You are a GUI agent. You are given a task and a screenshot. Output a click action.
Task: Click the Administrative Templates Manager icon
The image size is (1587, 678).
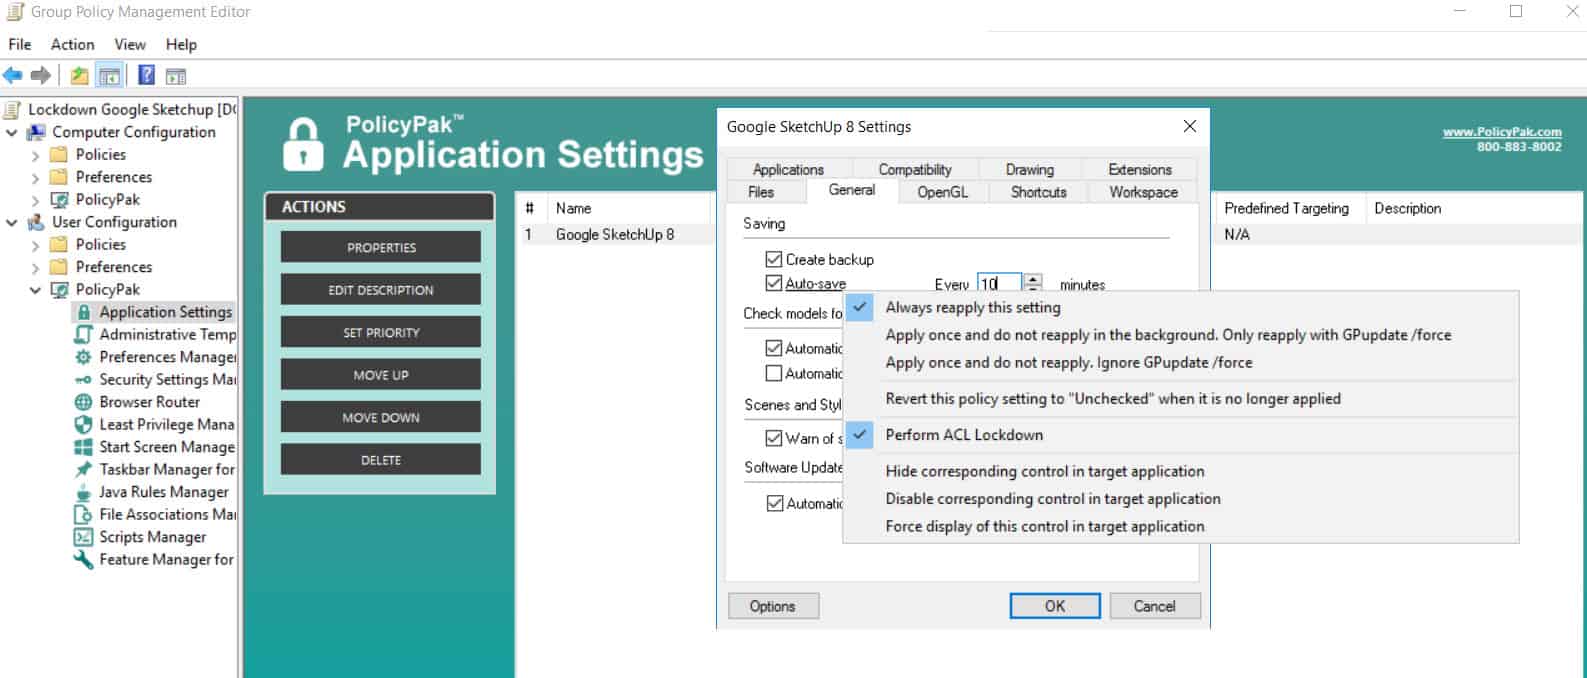[84, 334]
